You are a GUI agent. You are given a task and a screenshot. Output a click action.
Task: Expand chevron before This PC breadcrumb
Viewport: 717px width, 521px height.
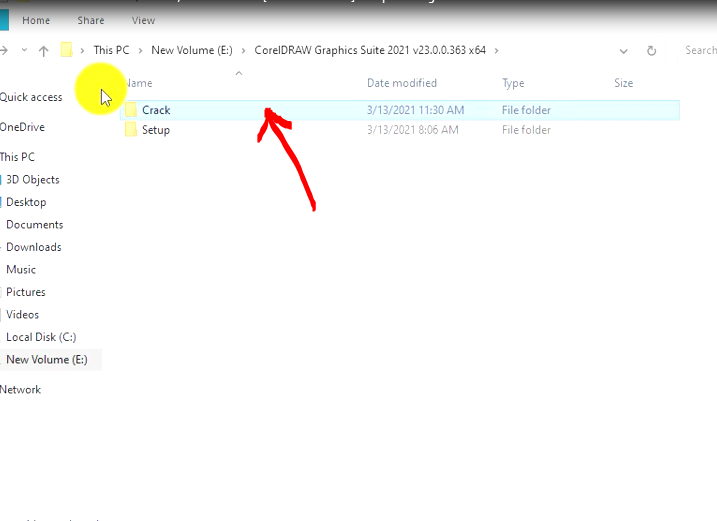(x=82, y=51)
